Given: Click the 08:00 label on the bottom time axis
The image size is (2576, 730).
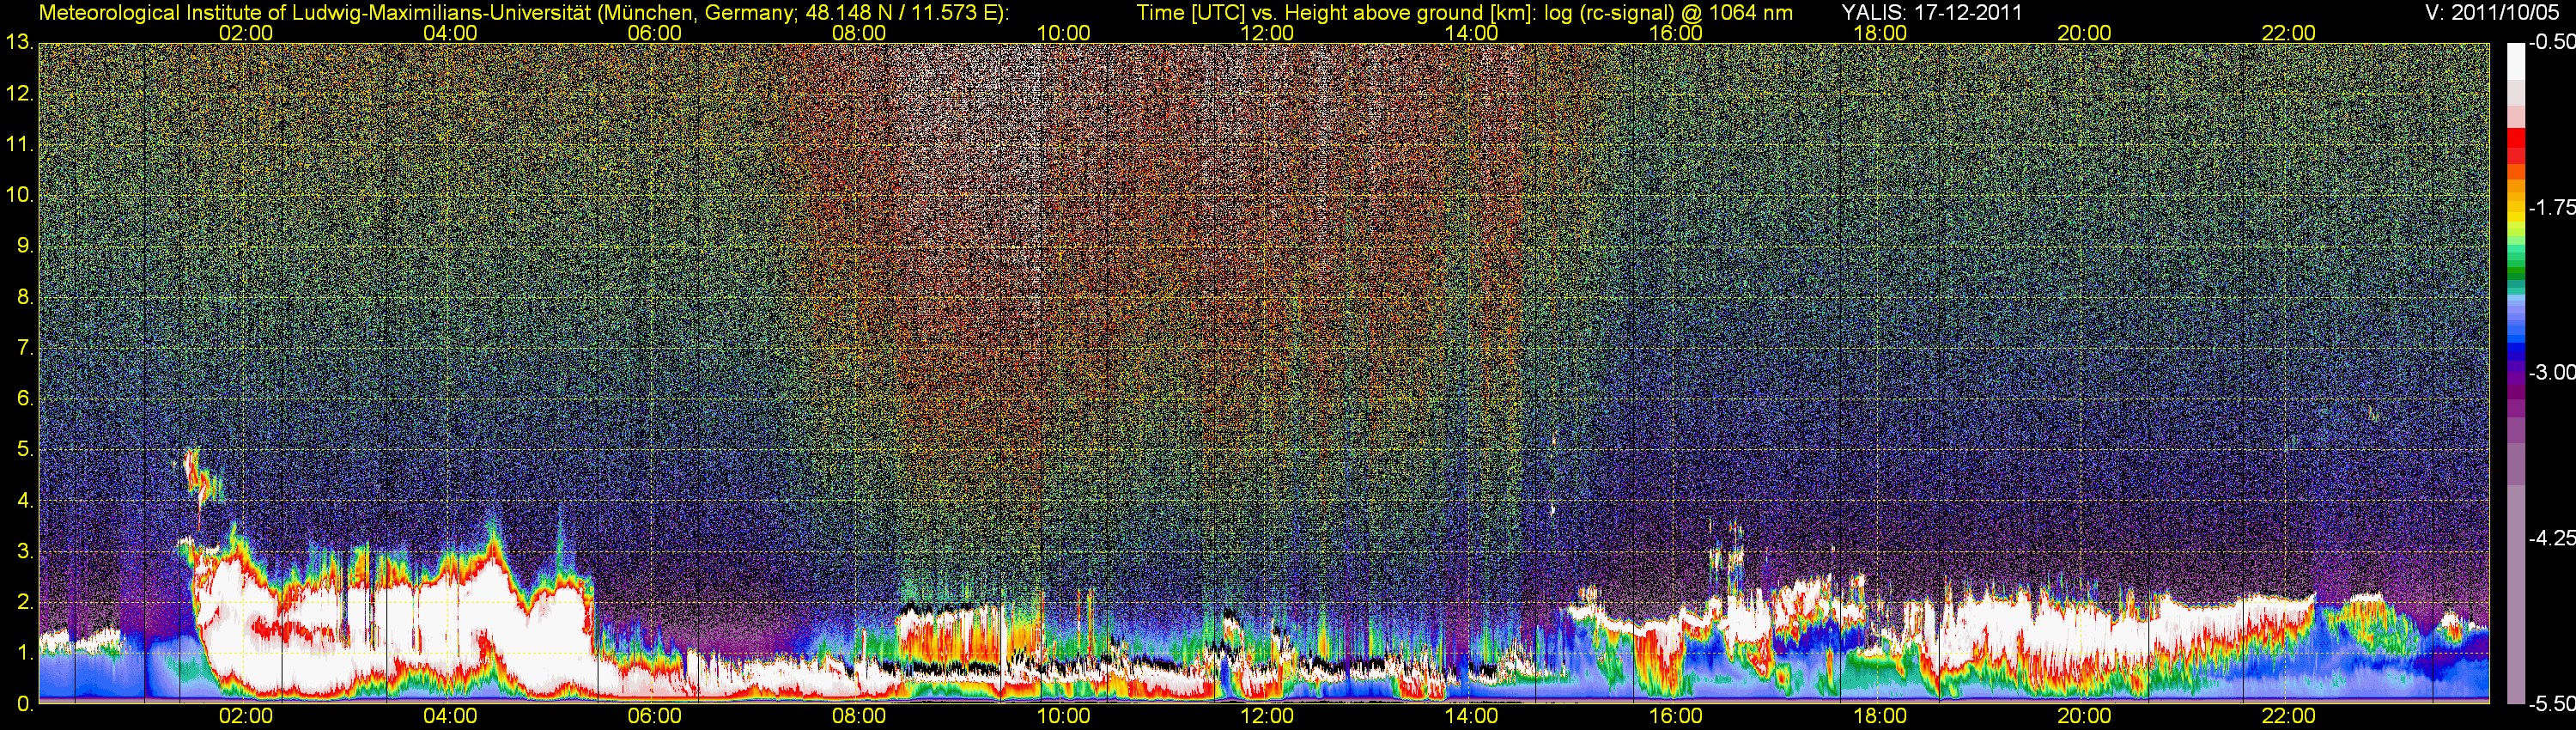Looking at the screenshot, I should tap(859, 717).
